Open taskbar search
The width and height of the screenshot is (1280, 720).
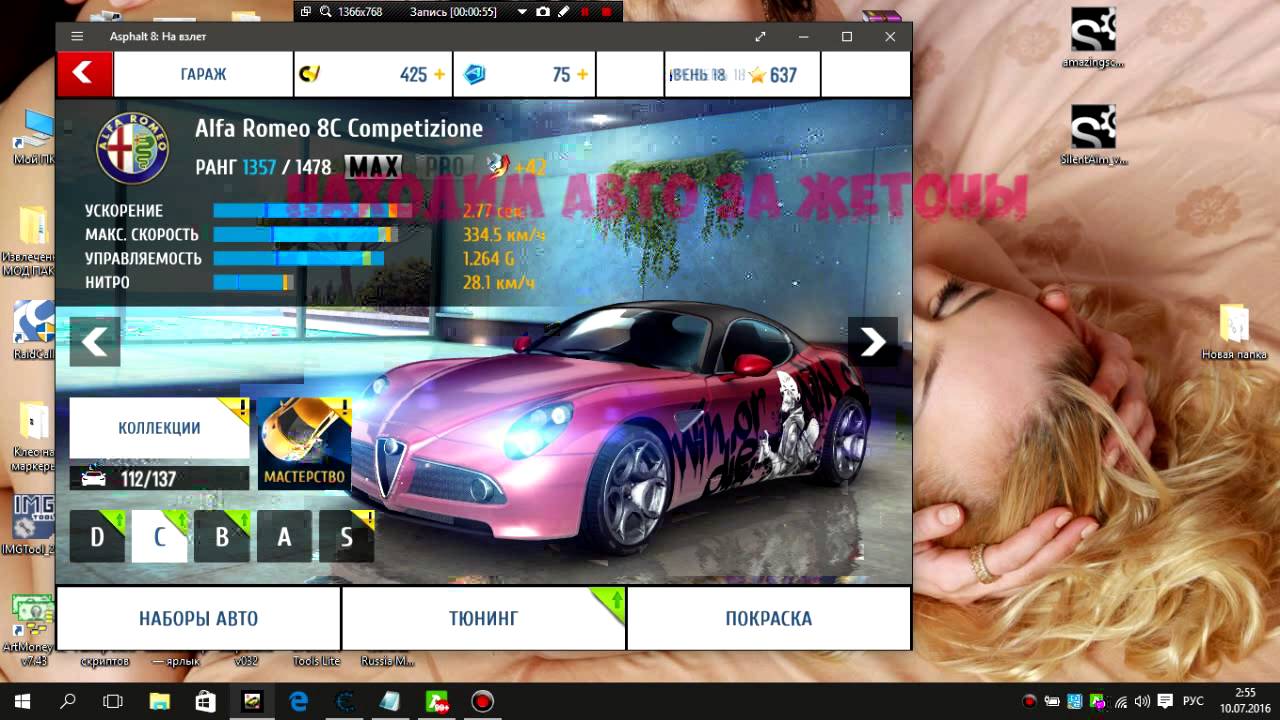(x=68, y=702)
